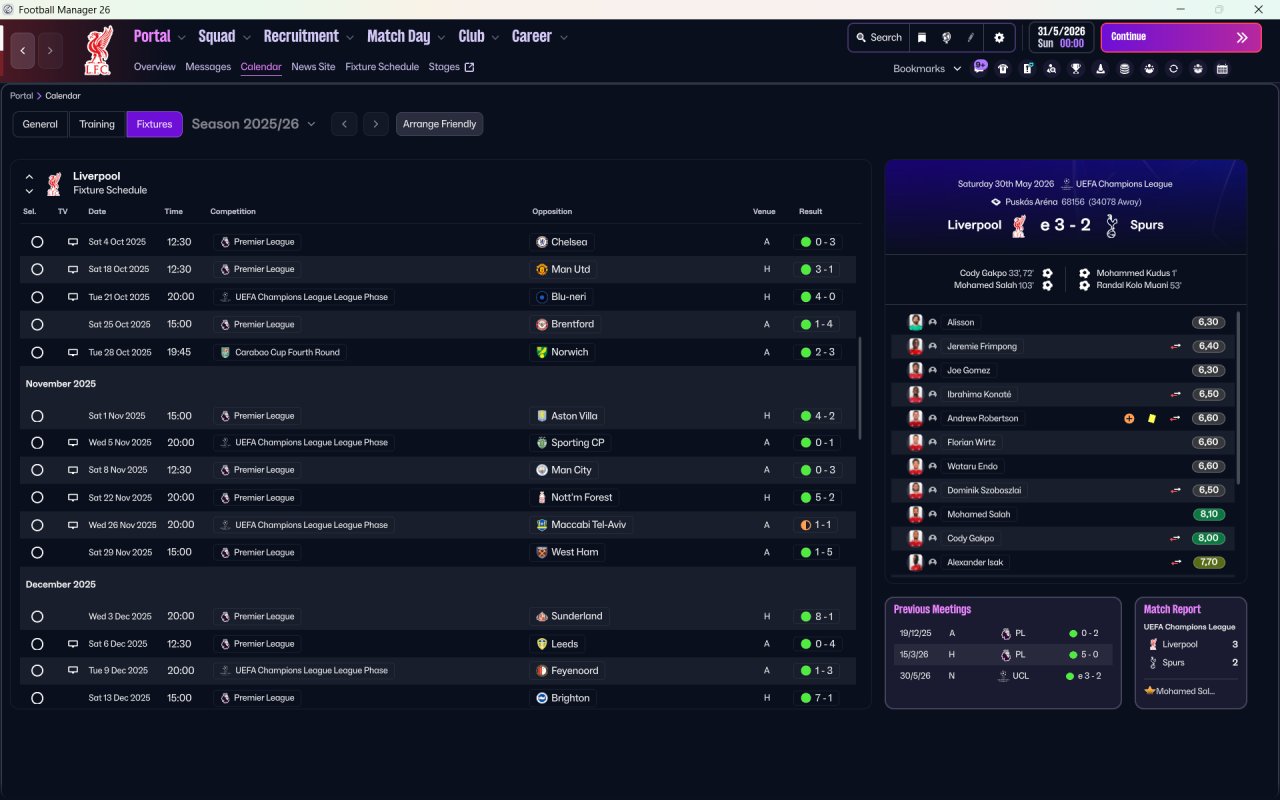Click the Arrange Friendly button
Viewport: 1280px width, 800px height.
440,124
